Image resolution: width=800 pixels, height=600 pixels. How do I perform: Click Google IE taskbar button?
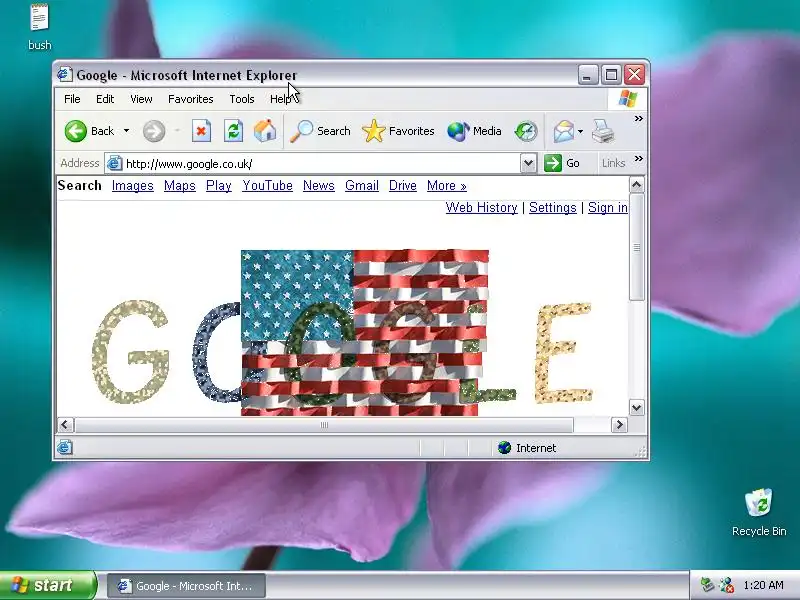pos(186,586)
